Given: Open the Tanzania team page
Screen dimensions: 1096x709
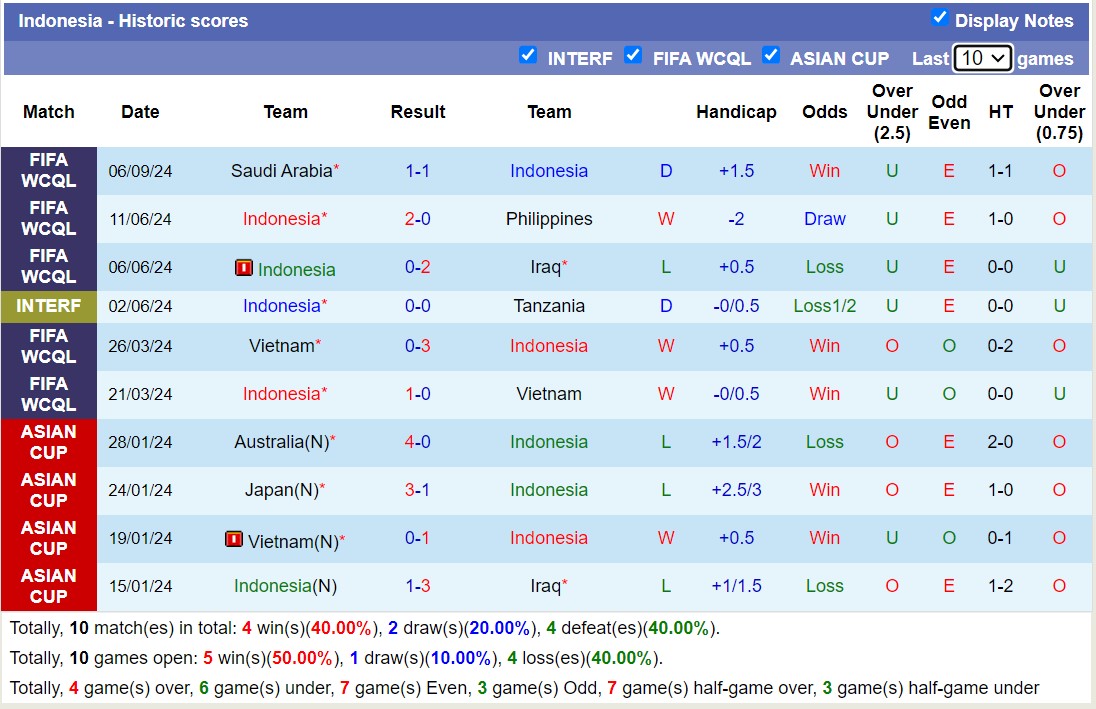Looking at the screenshot, I should coord(549,306).
